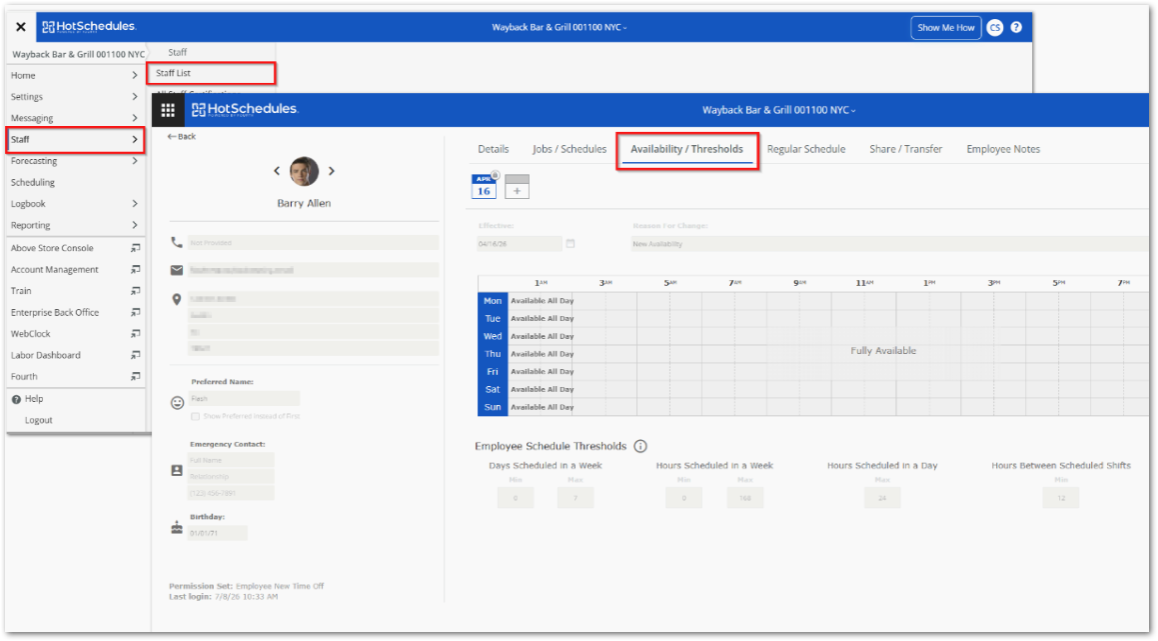Expand the Settings menu chevron
This screenshot has height=641, width=1158.
[x=134, y=97]
